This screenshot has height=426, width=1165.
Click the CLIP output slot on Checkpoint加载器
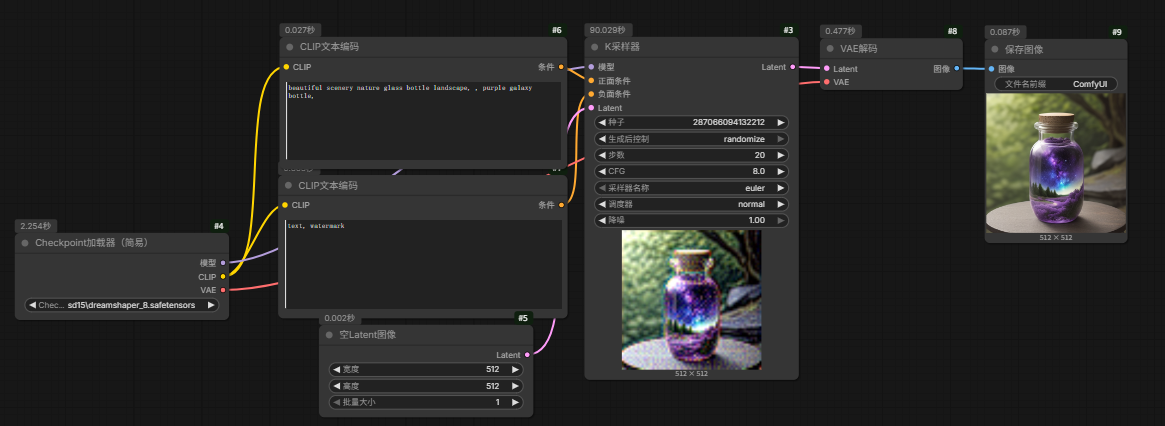(223, 277)
